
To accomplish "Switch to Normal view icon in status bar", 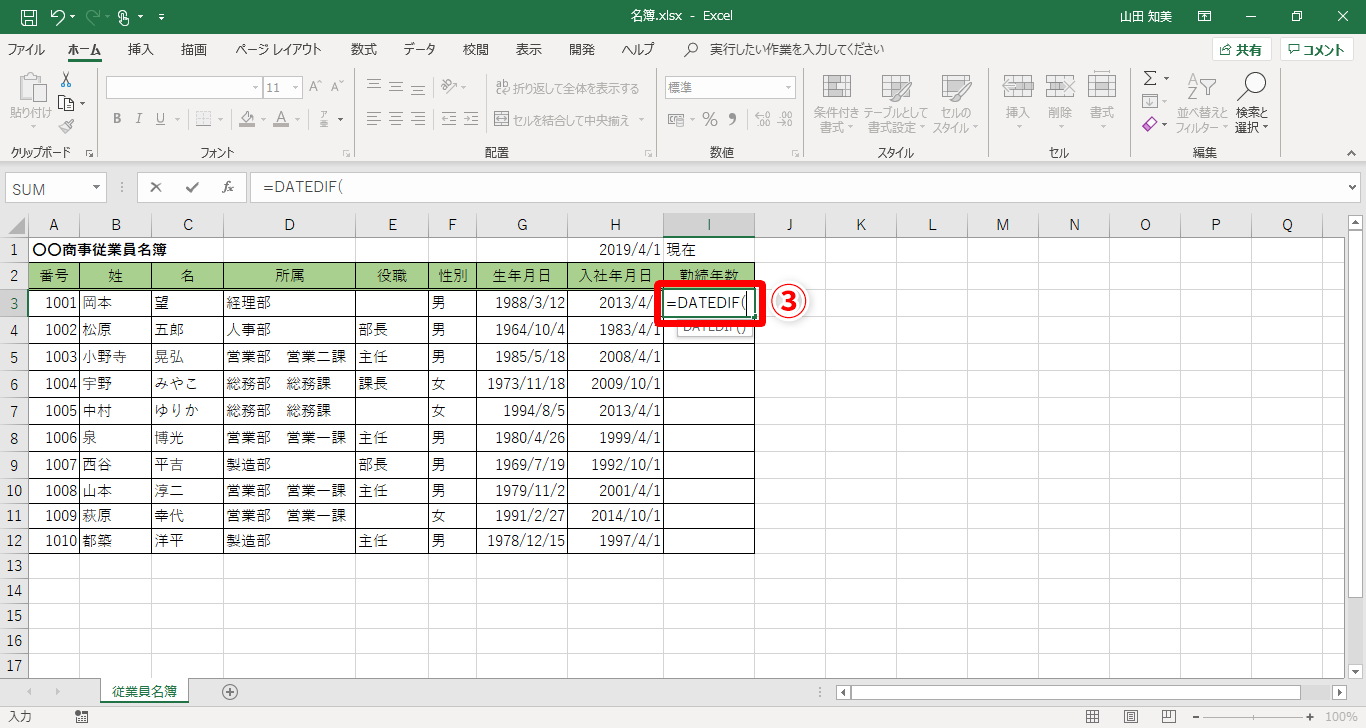I will point(1092,716).
